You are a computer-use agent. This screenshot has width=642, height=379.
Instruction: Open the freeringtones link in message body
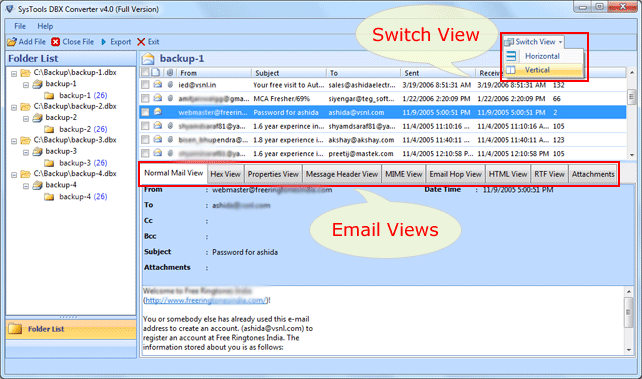pyautogui.click(x=206, y=300)
